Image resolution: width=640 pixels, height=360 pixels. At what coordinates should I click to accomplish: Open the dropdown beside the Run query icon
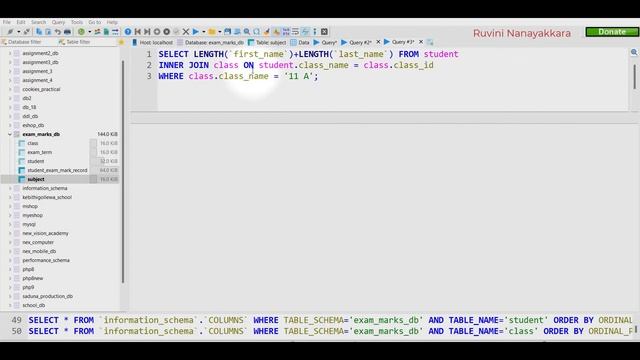(x=204, y=32)
